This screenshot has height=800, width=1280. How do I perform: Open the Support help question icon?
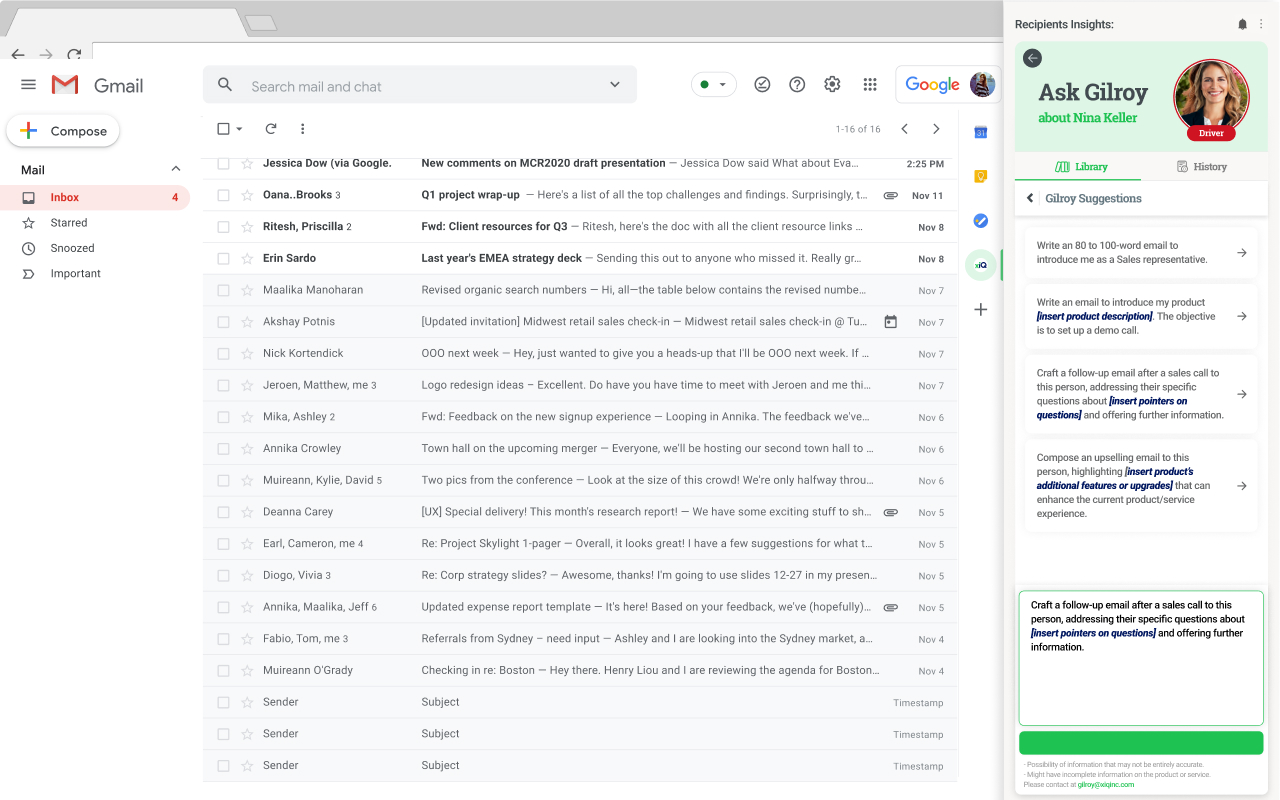[797, 85]
